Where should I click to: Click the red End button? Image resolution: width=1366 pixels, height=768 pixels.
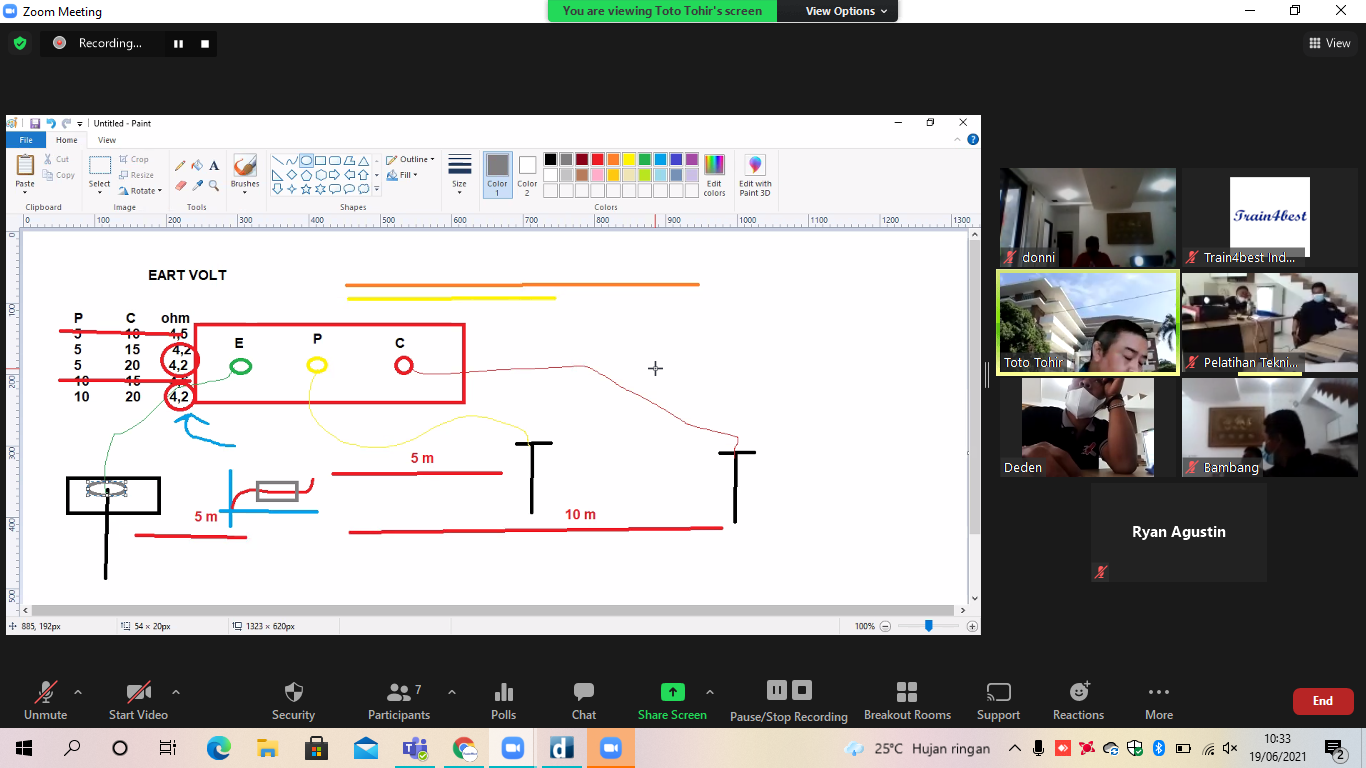point(1322,701)
